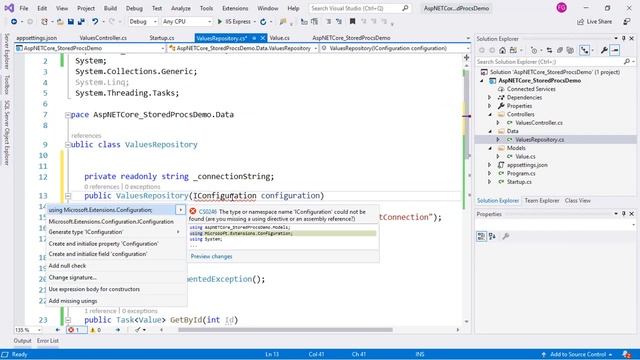Click Switch Views icon in Solution Explorer

pyautogui.click(x=513, y=50)
